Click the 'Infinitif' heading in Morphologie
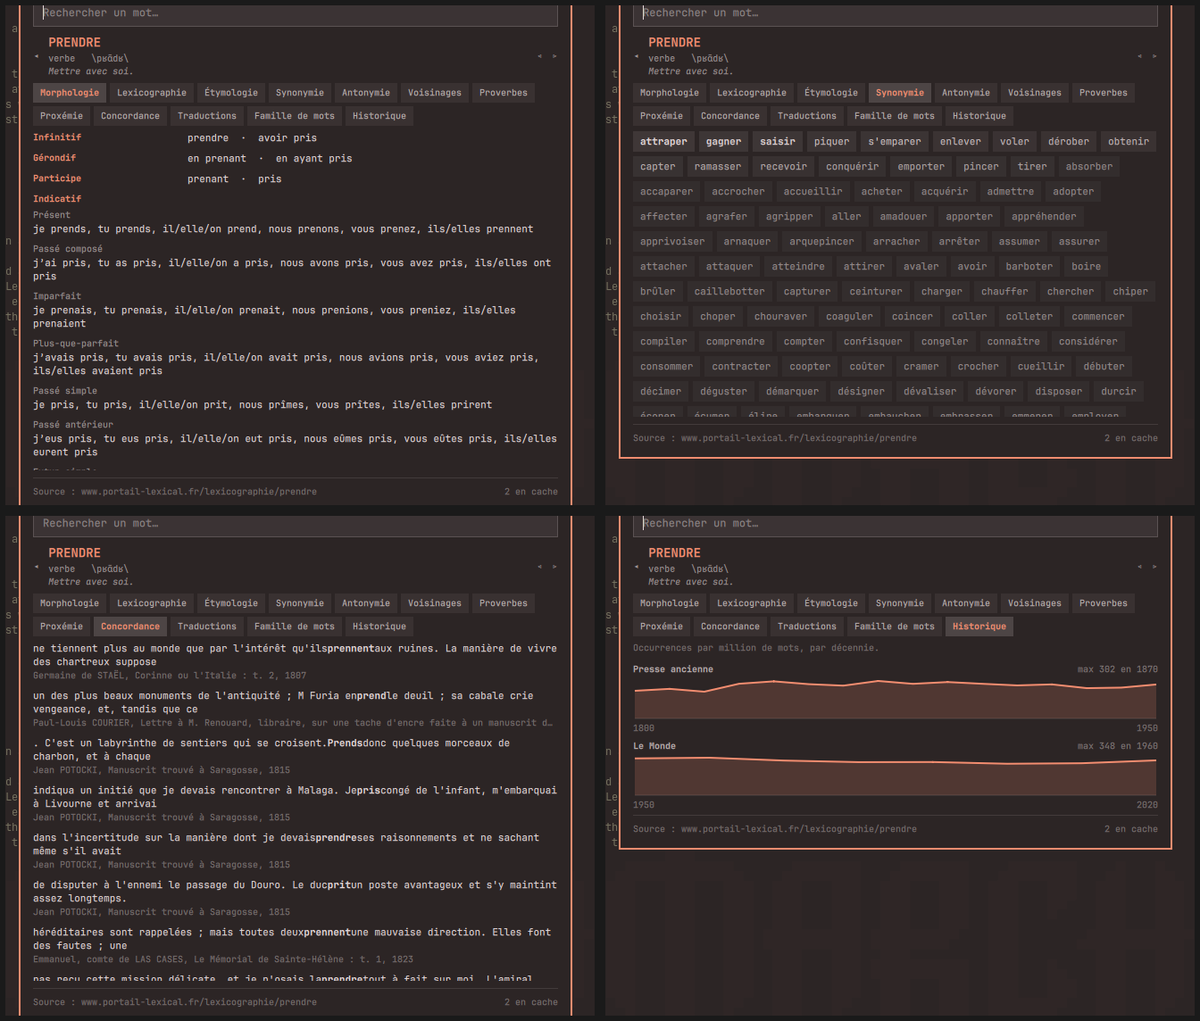The image size is (1200, 1021). [x=57, y=137]
